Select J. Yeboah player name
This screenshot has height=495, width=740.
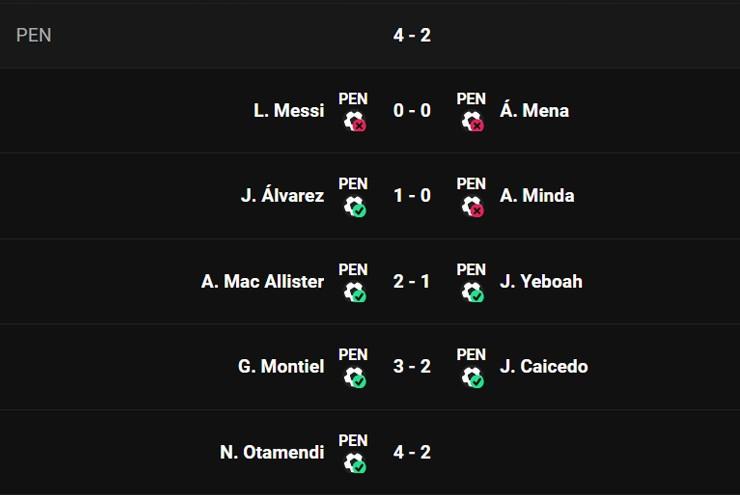541,281
